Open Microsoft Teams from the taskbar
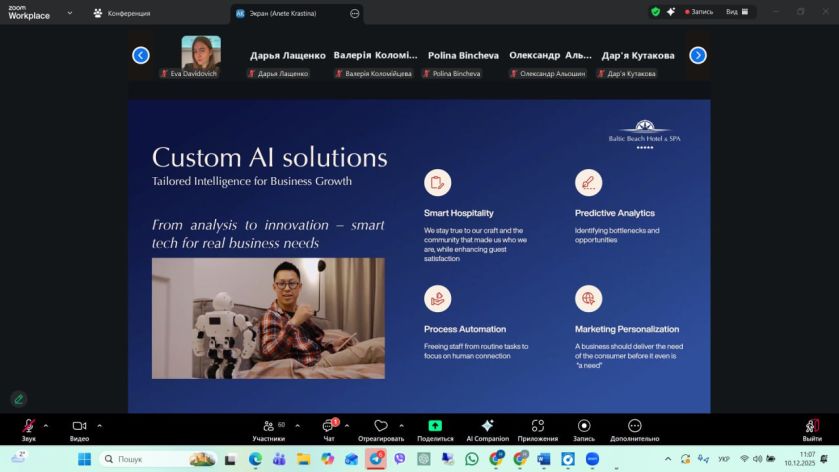Viewport: 839px width, 472px height. (279, 459)
